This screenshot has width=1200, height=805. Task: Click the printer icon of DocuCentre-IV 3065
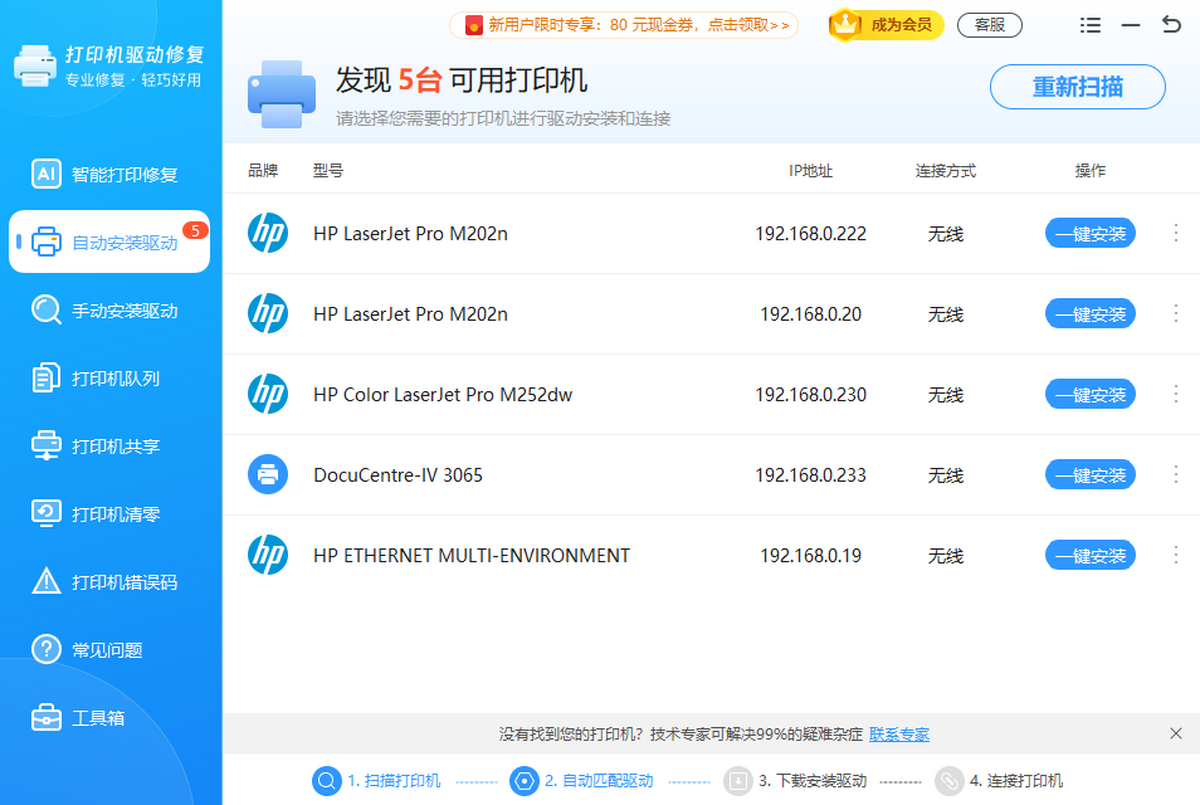coord(268,475)
